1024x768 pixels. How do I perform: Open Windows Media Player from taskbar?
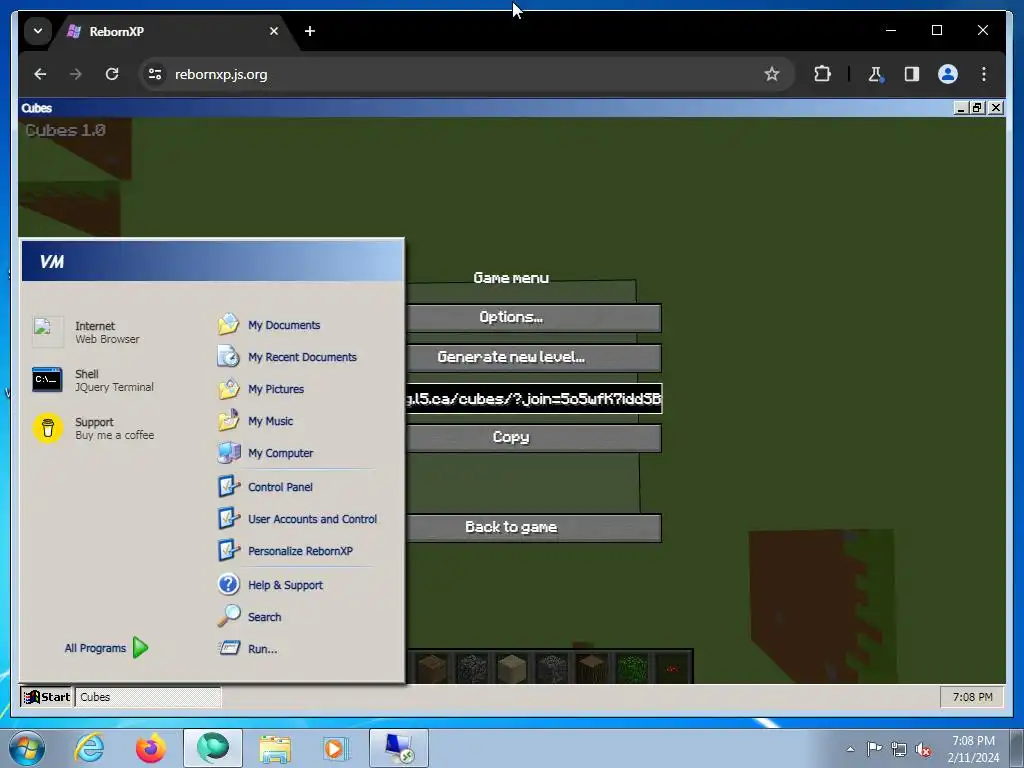tap(336, 748)
